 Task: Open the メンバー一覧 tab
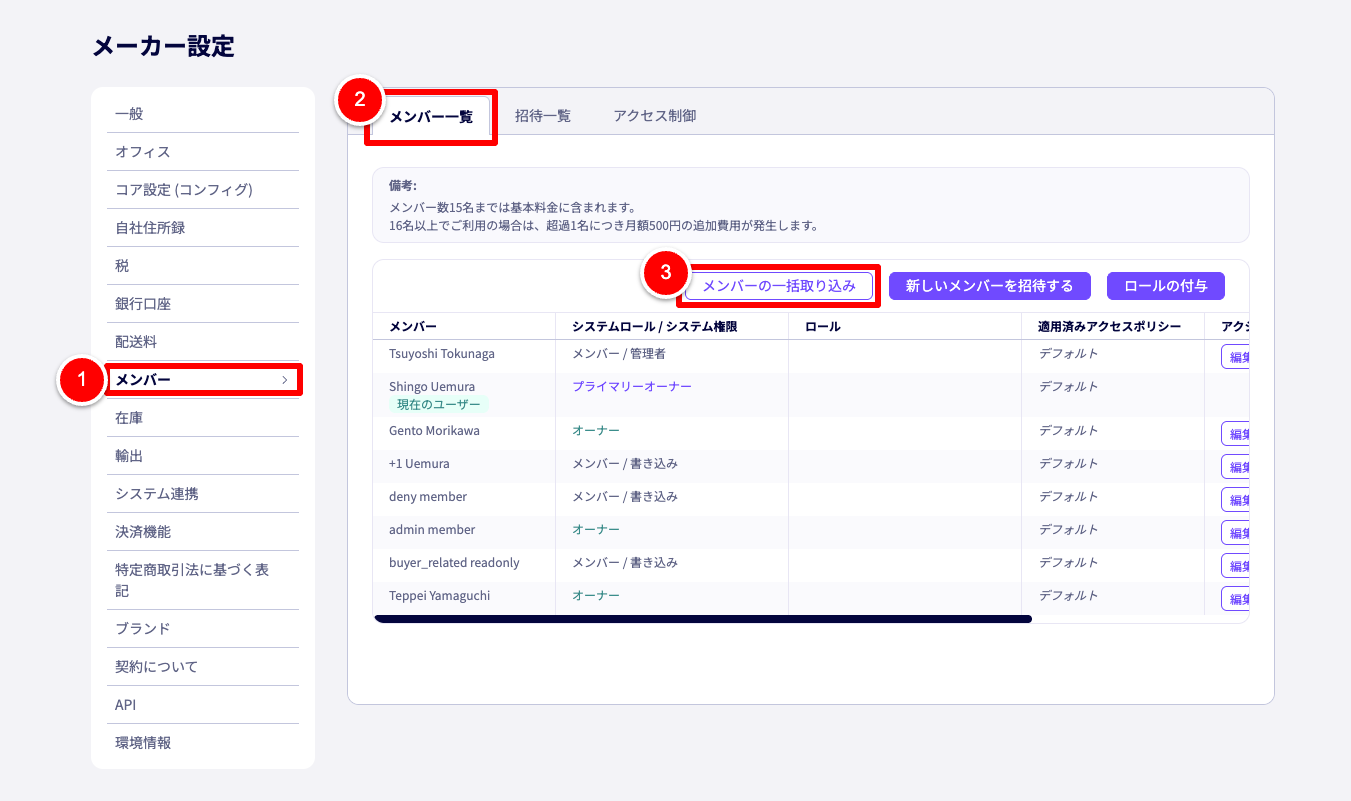(431, 116)
